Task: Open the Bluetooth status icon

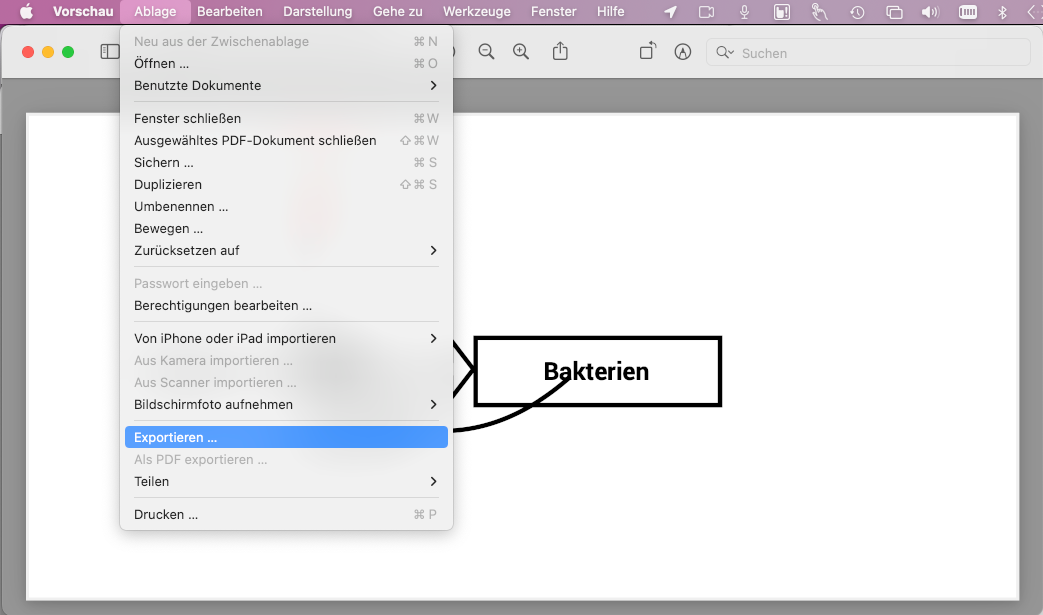Action: 1003,12
